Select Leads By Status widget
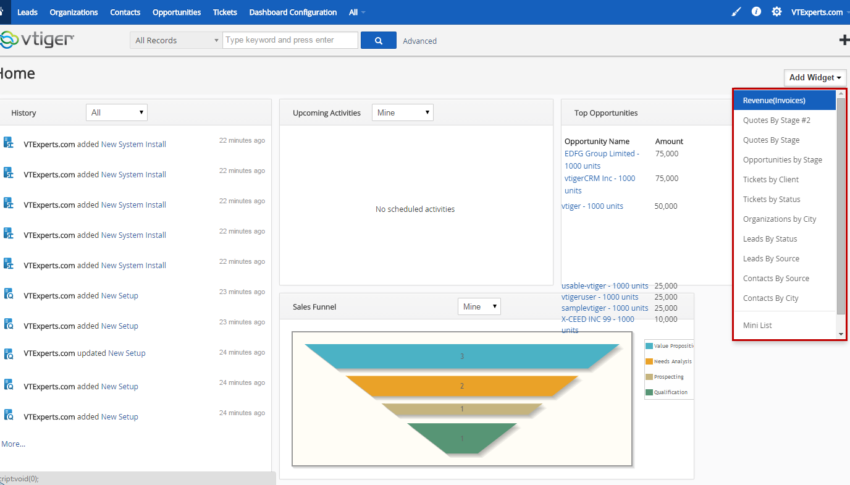Screen dimensions: 850x485 [770, 239]
